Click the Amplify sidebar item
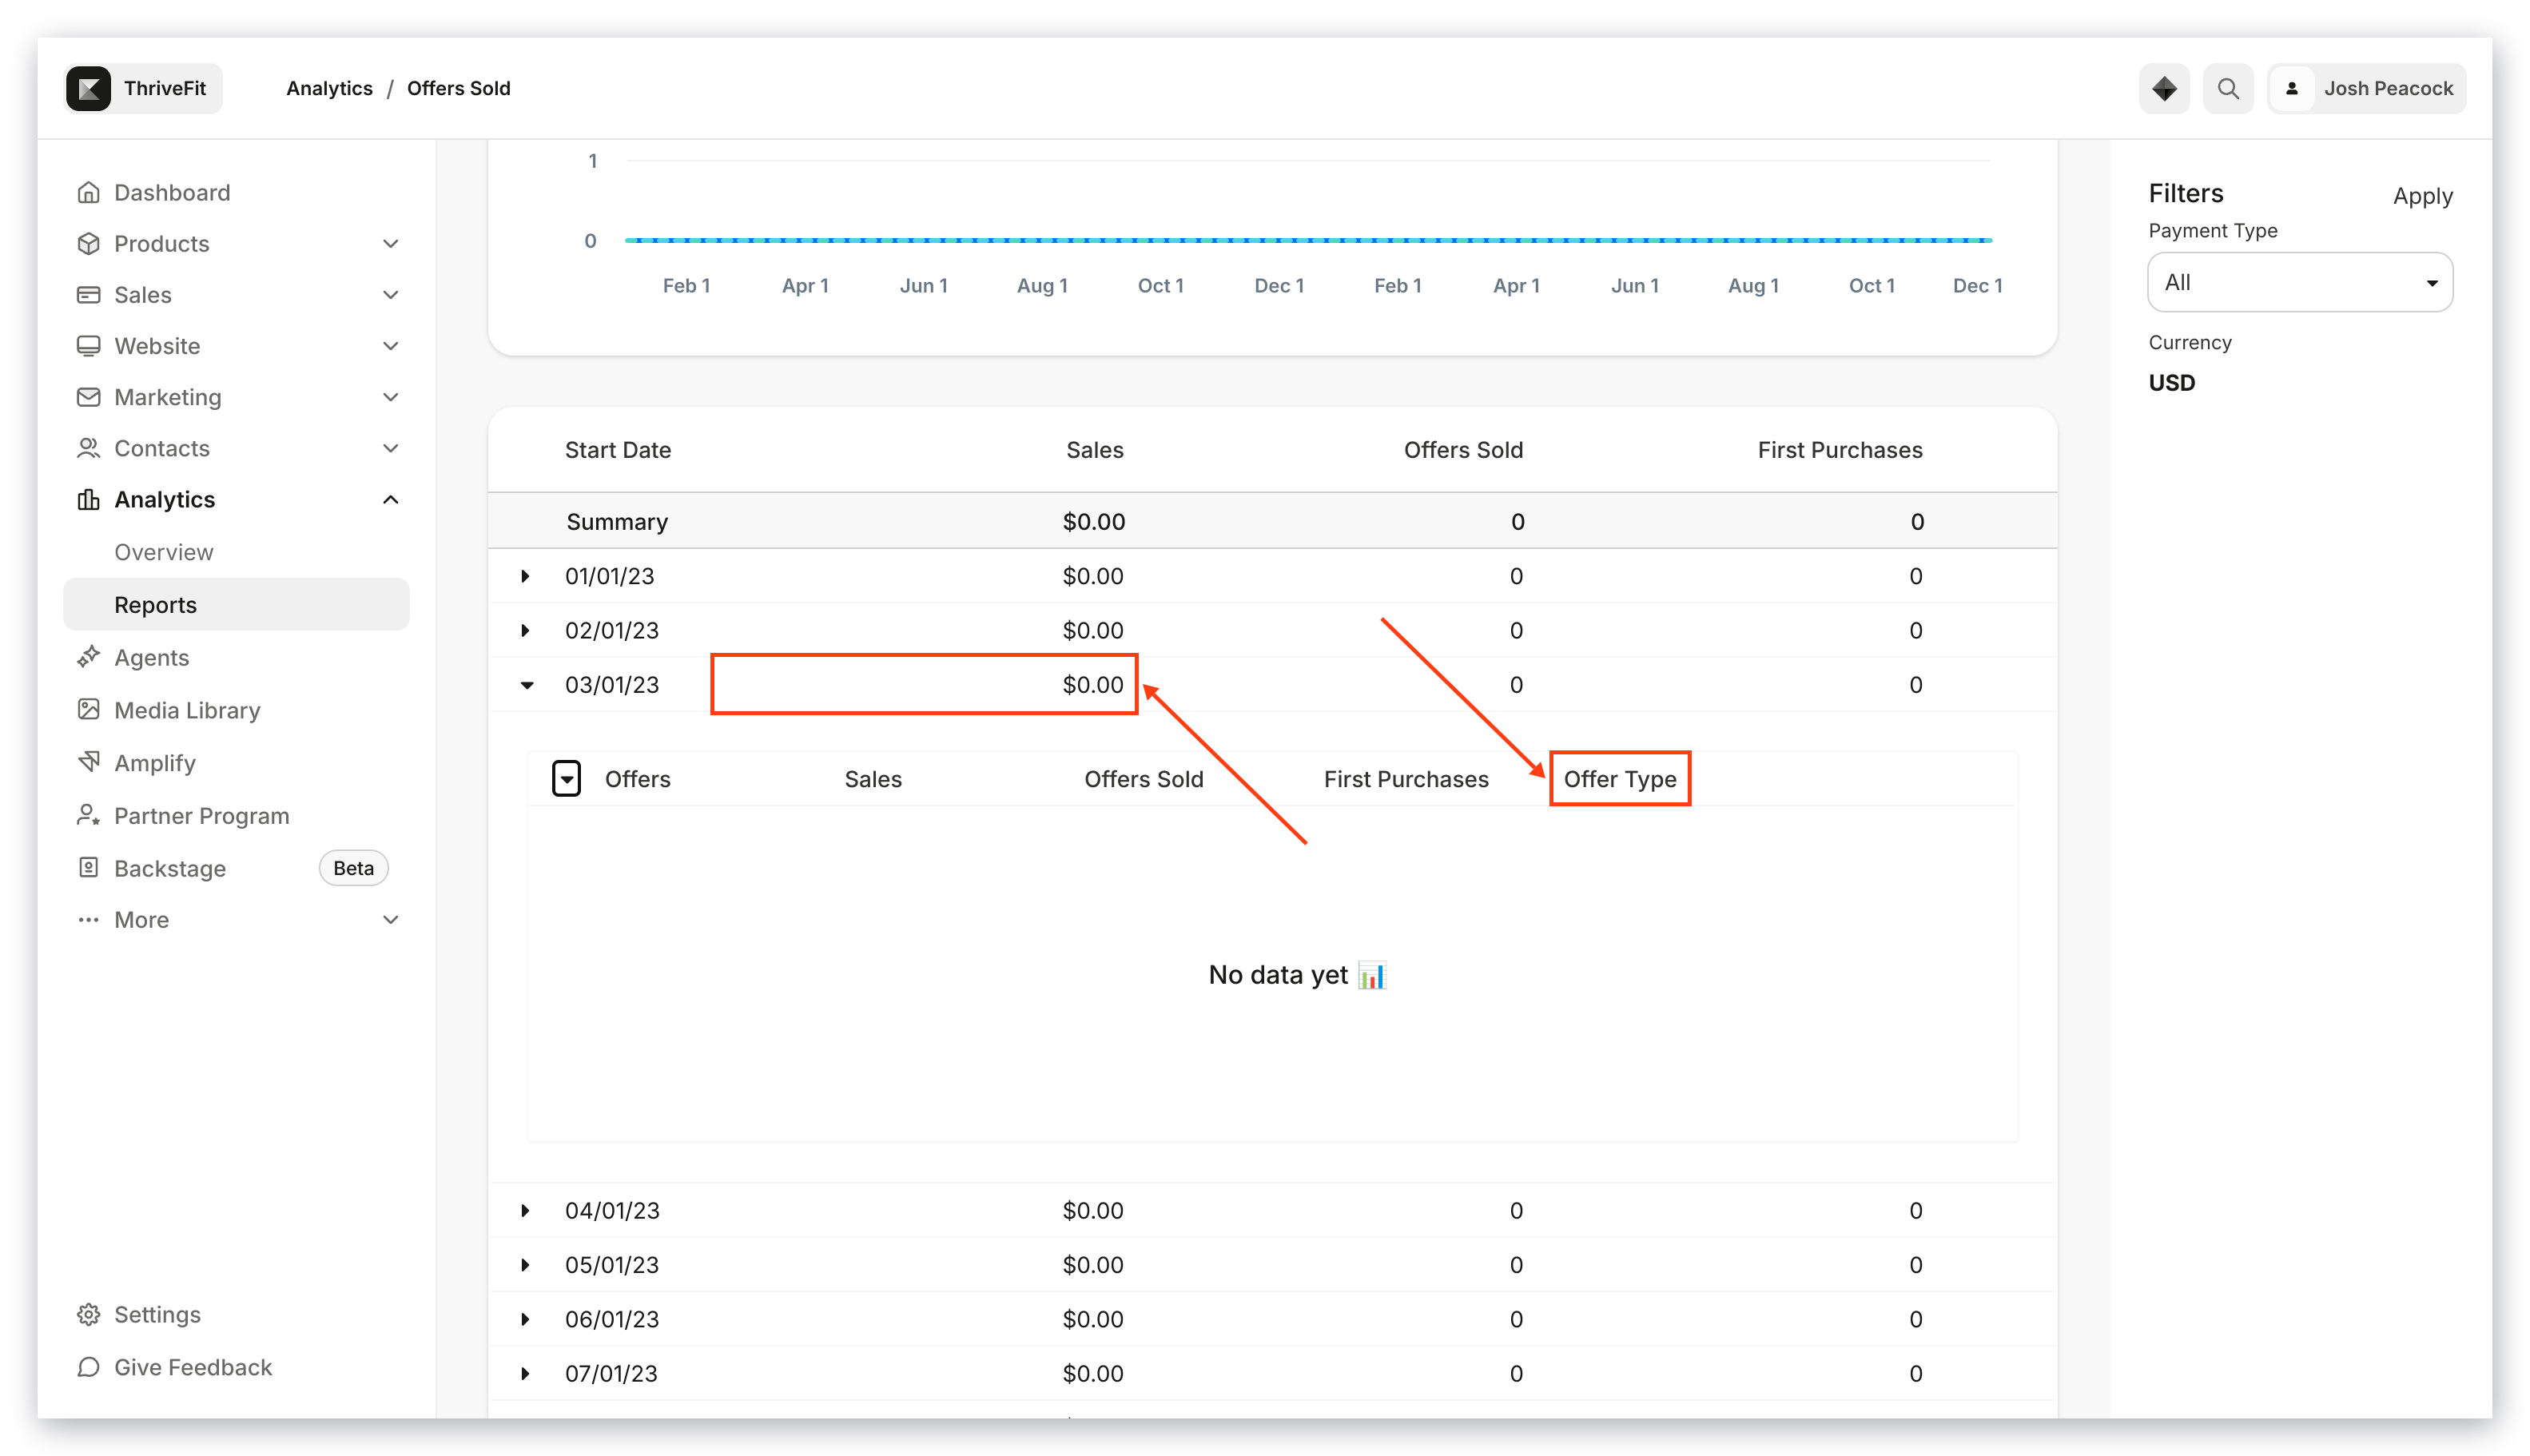Image resolution: width=2530 pixels, height=1456 pixels. pos(155,762)
